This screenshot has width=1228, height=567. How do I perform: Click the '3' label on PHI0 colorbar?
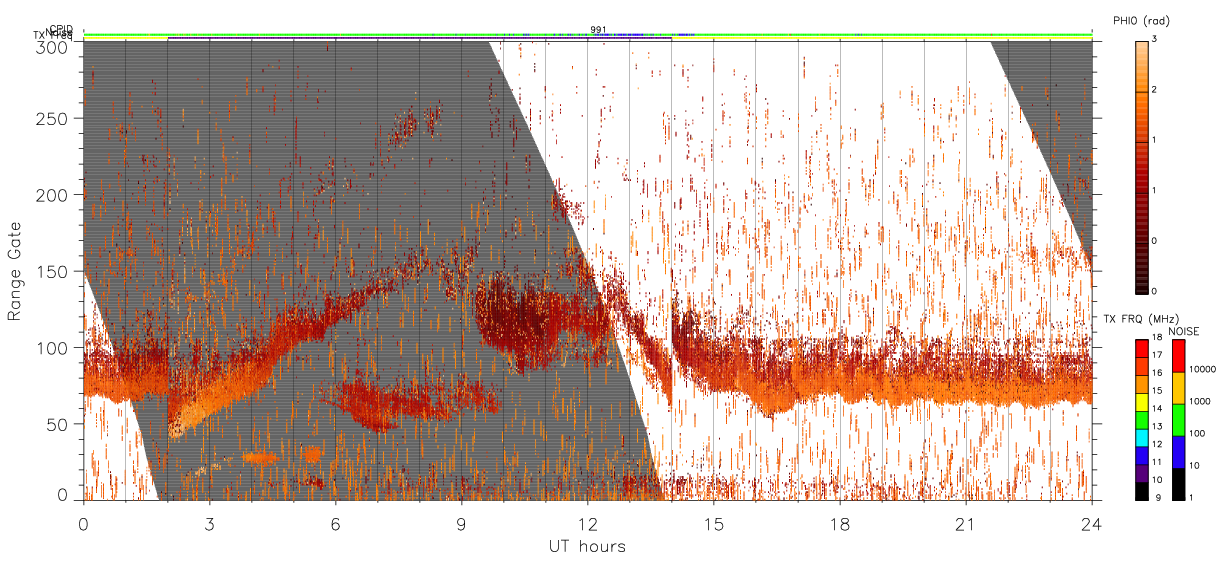coord(1155,40)
